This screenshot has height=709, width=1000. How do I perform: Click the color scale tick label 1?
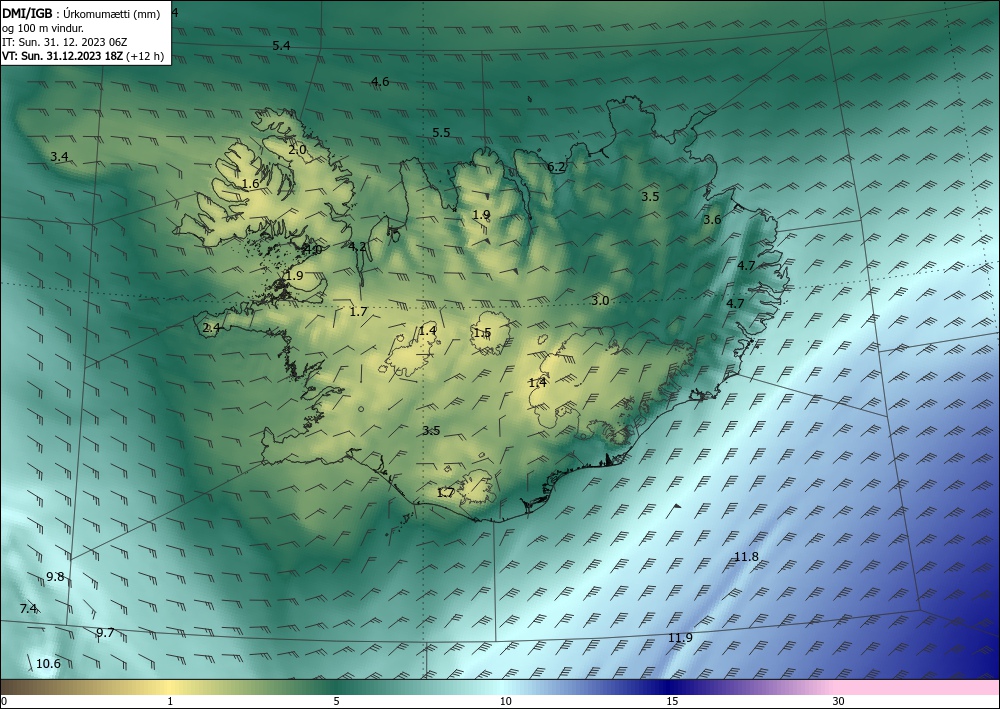pos(170,701)
